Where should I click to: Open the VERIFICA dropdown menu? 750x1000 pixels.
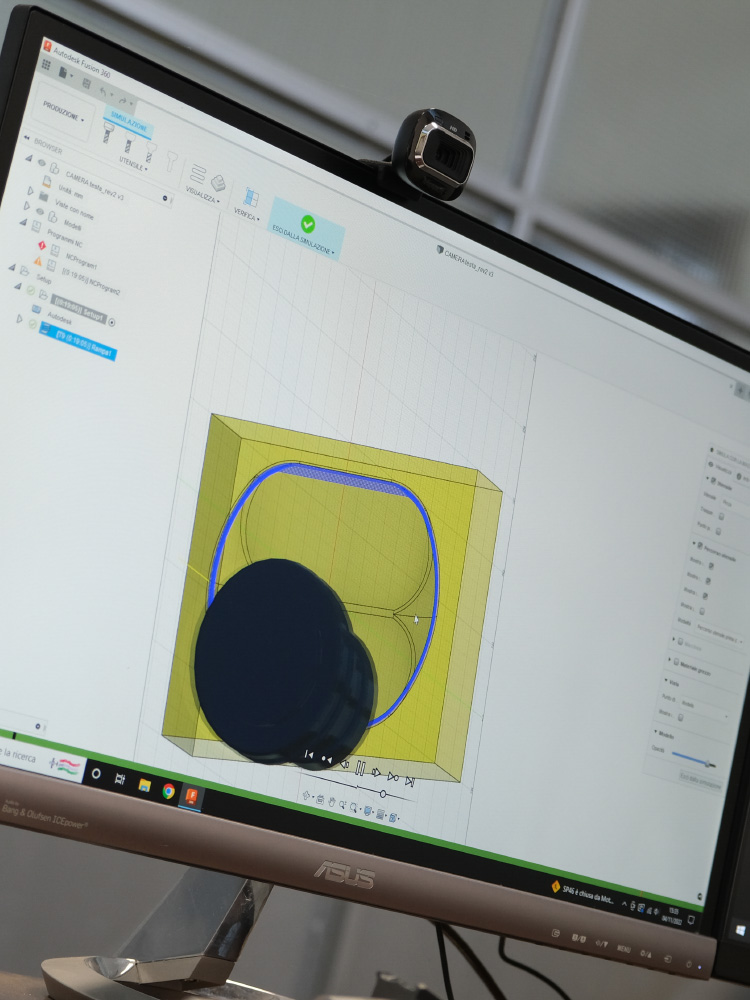pyautogui.click(x=246, y=214)
